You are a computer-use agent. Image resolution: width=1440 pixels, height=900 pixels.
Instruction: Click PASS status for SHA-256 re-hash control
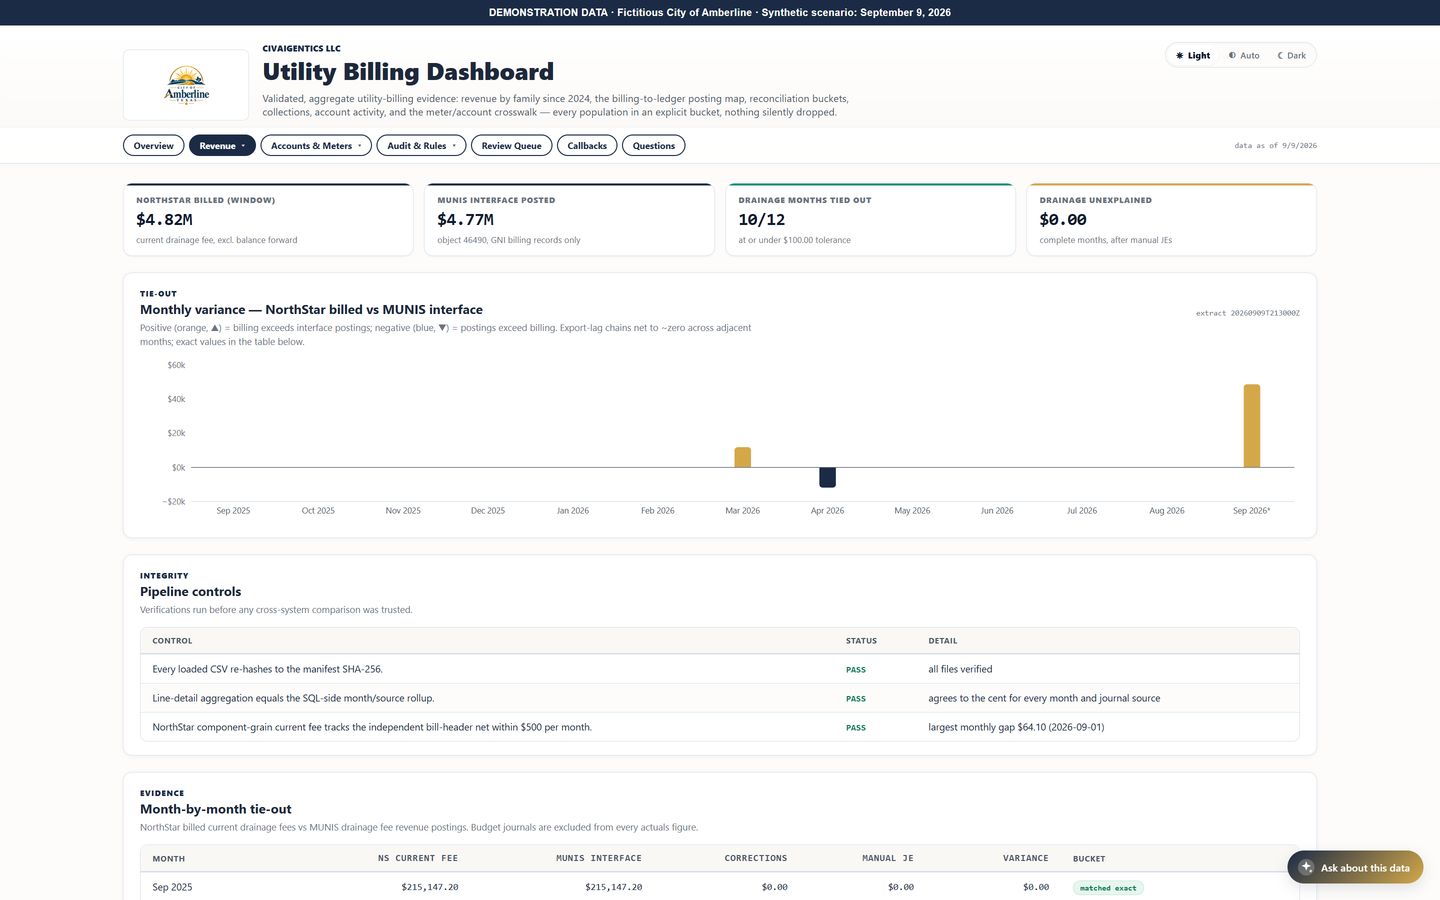856,669
